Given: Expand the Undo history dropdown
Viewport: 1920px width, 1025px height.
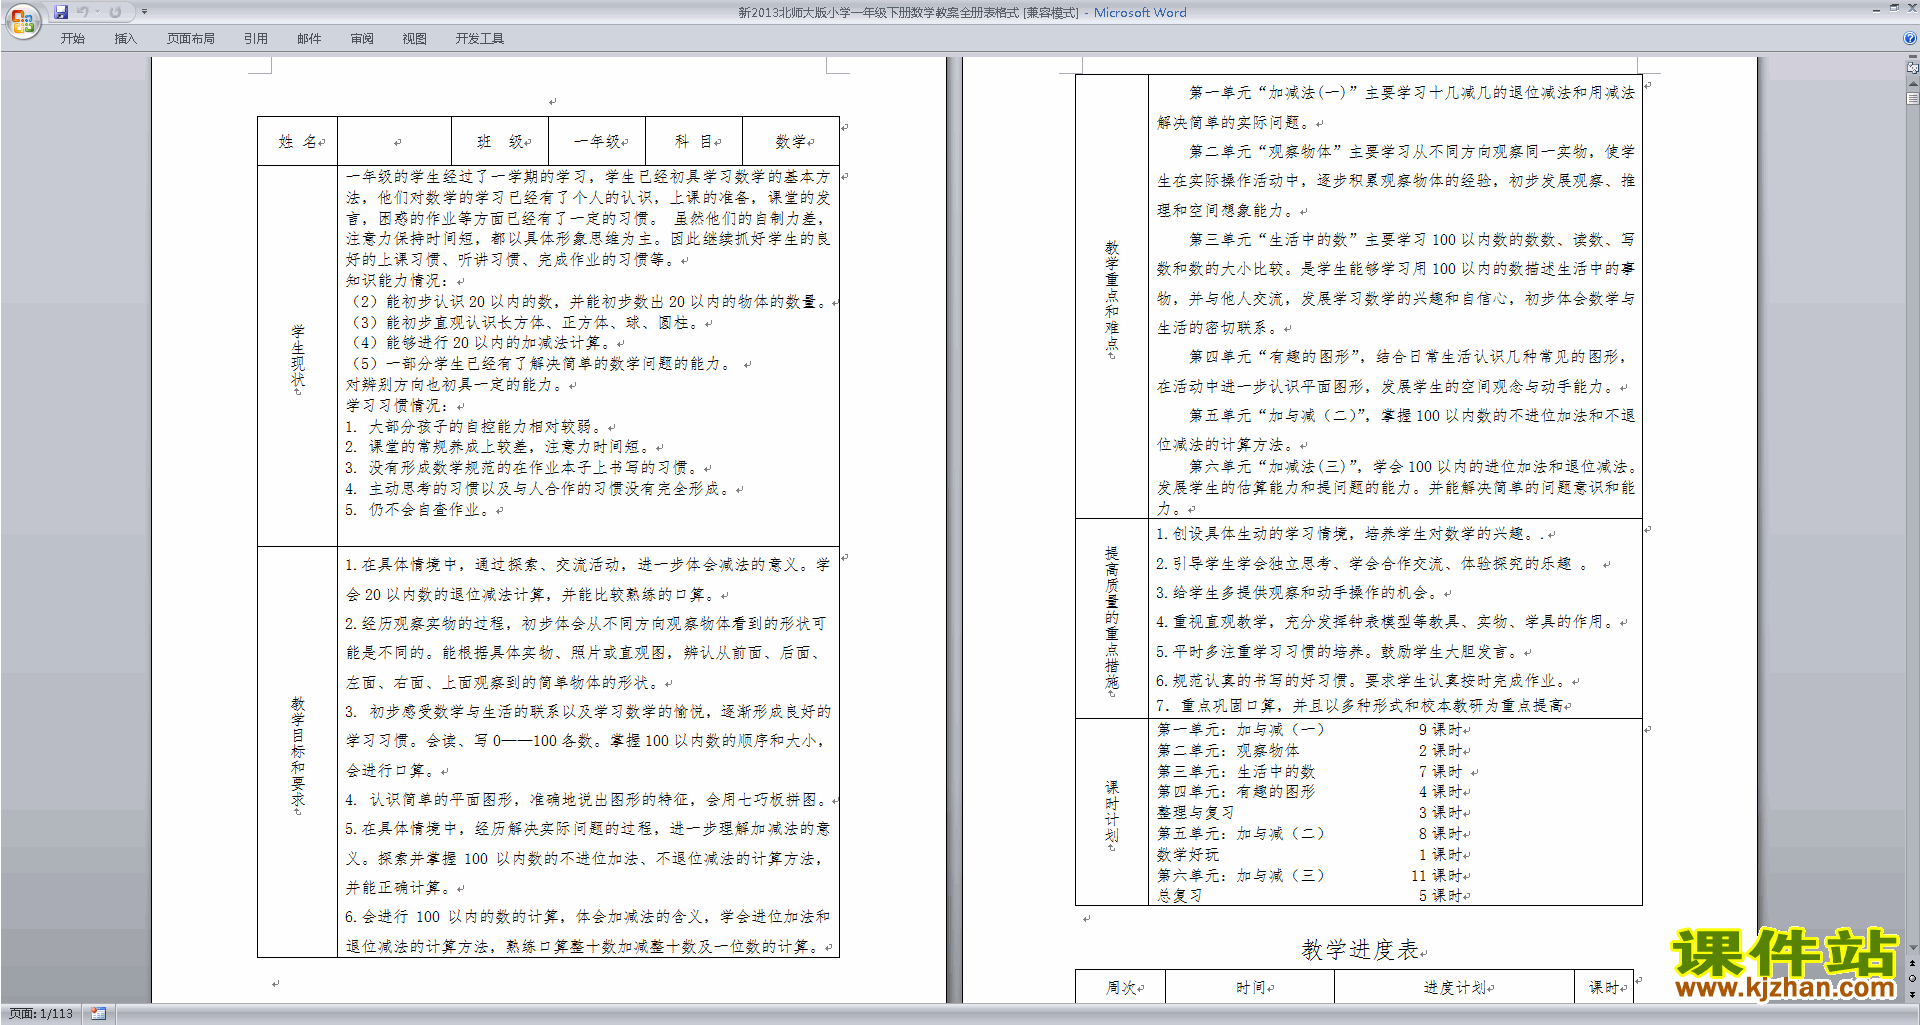Looking at the screenshot, I should click(x=97, y=12).
